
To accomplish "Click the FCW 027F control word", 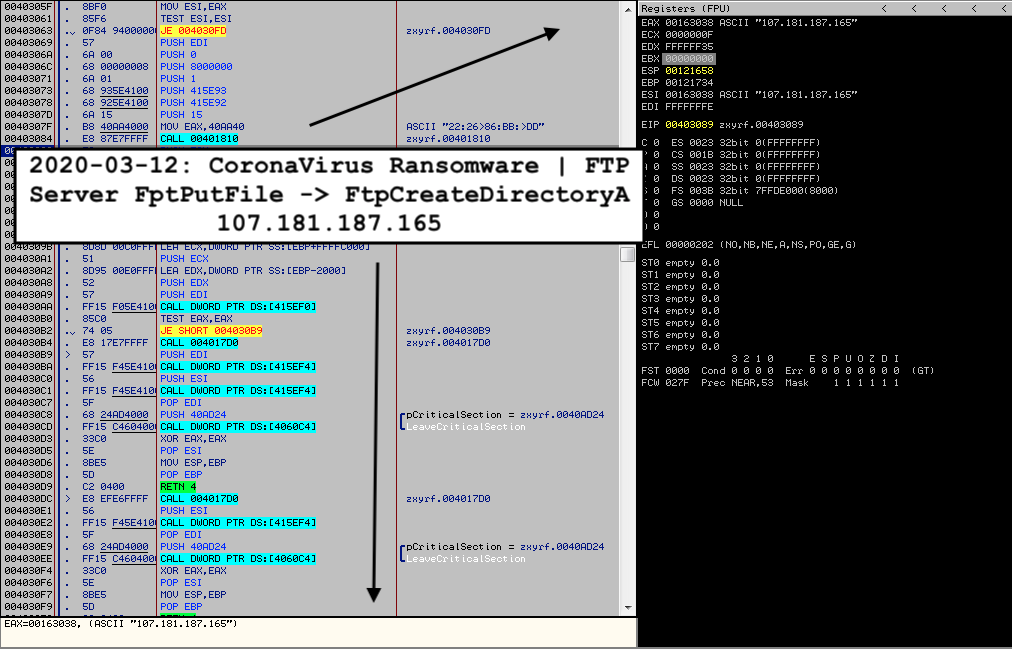I will point(665,383).
